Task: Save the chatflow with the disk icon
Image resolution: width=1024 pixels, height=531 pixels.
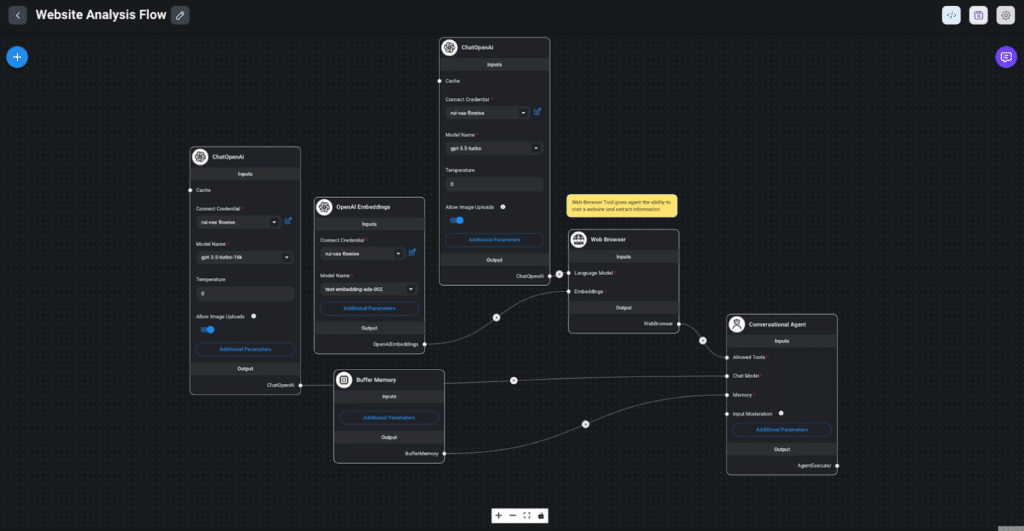Action: 978,15
